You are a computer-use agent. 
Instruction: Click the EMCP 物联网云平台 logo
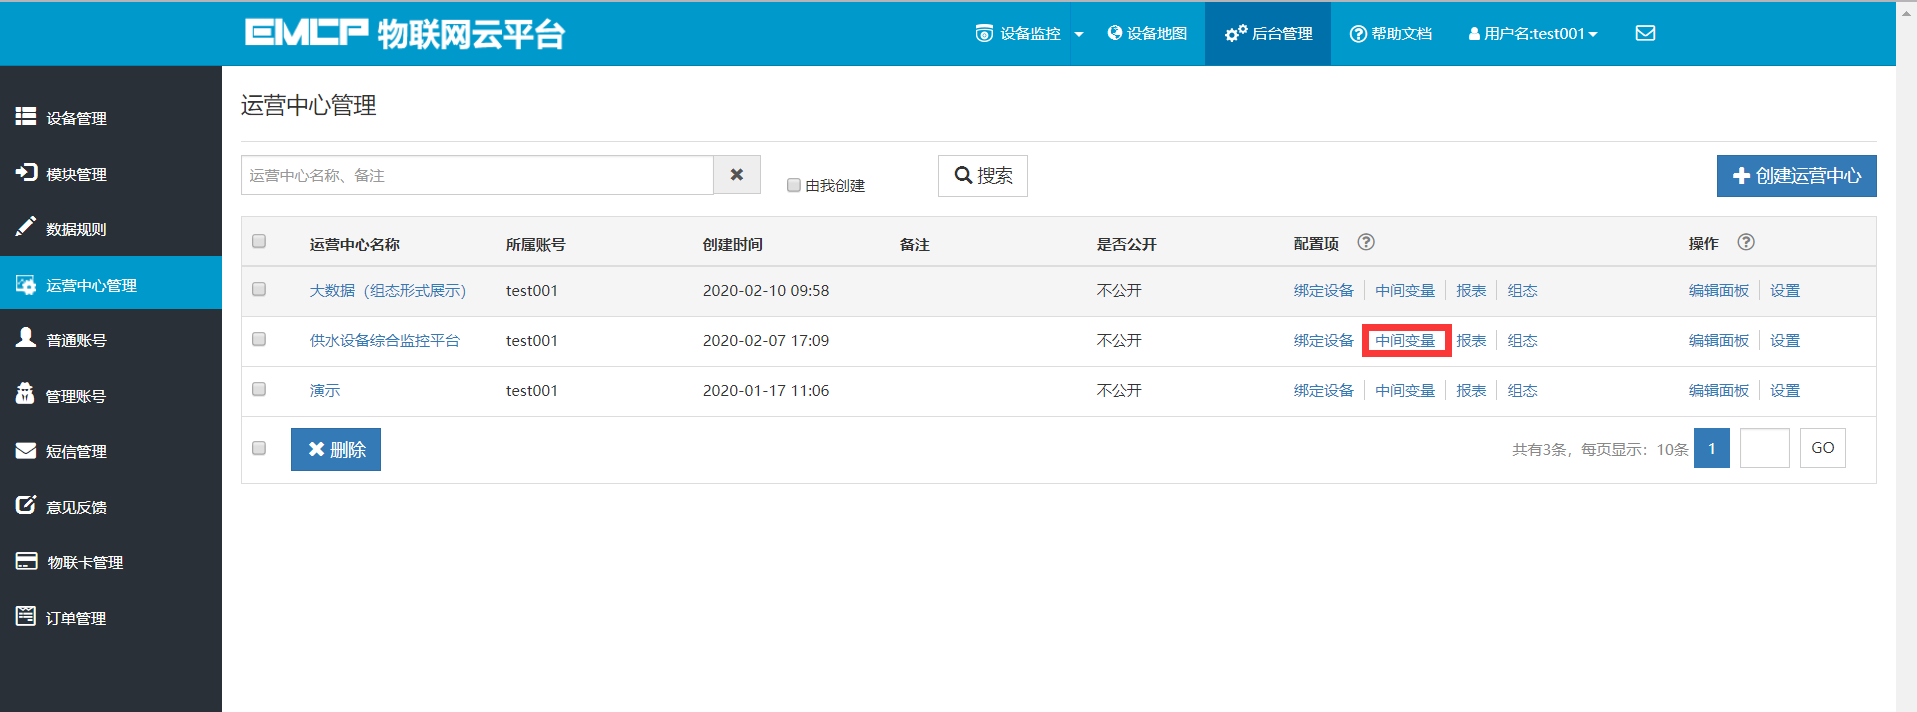click(405, 33)
